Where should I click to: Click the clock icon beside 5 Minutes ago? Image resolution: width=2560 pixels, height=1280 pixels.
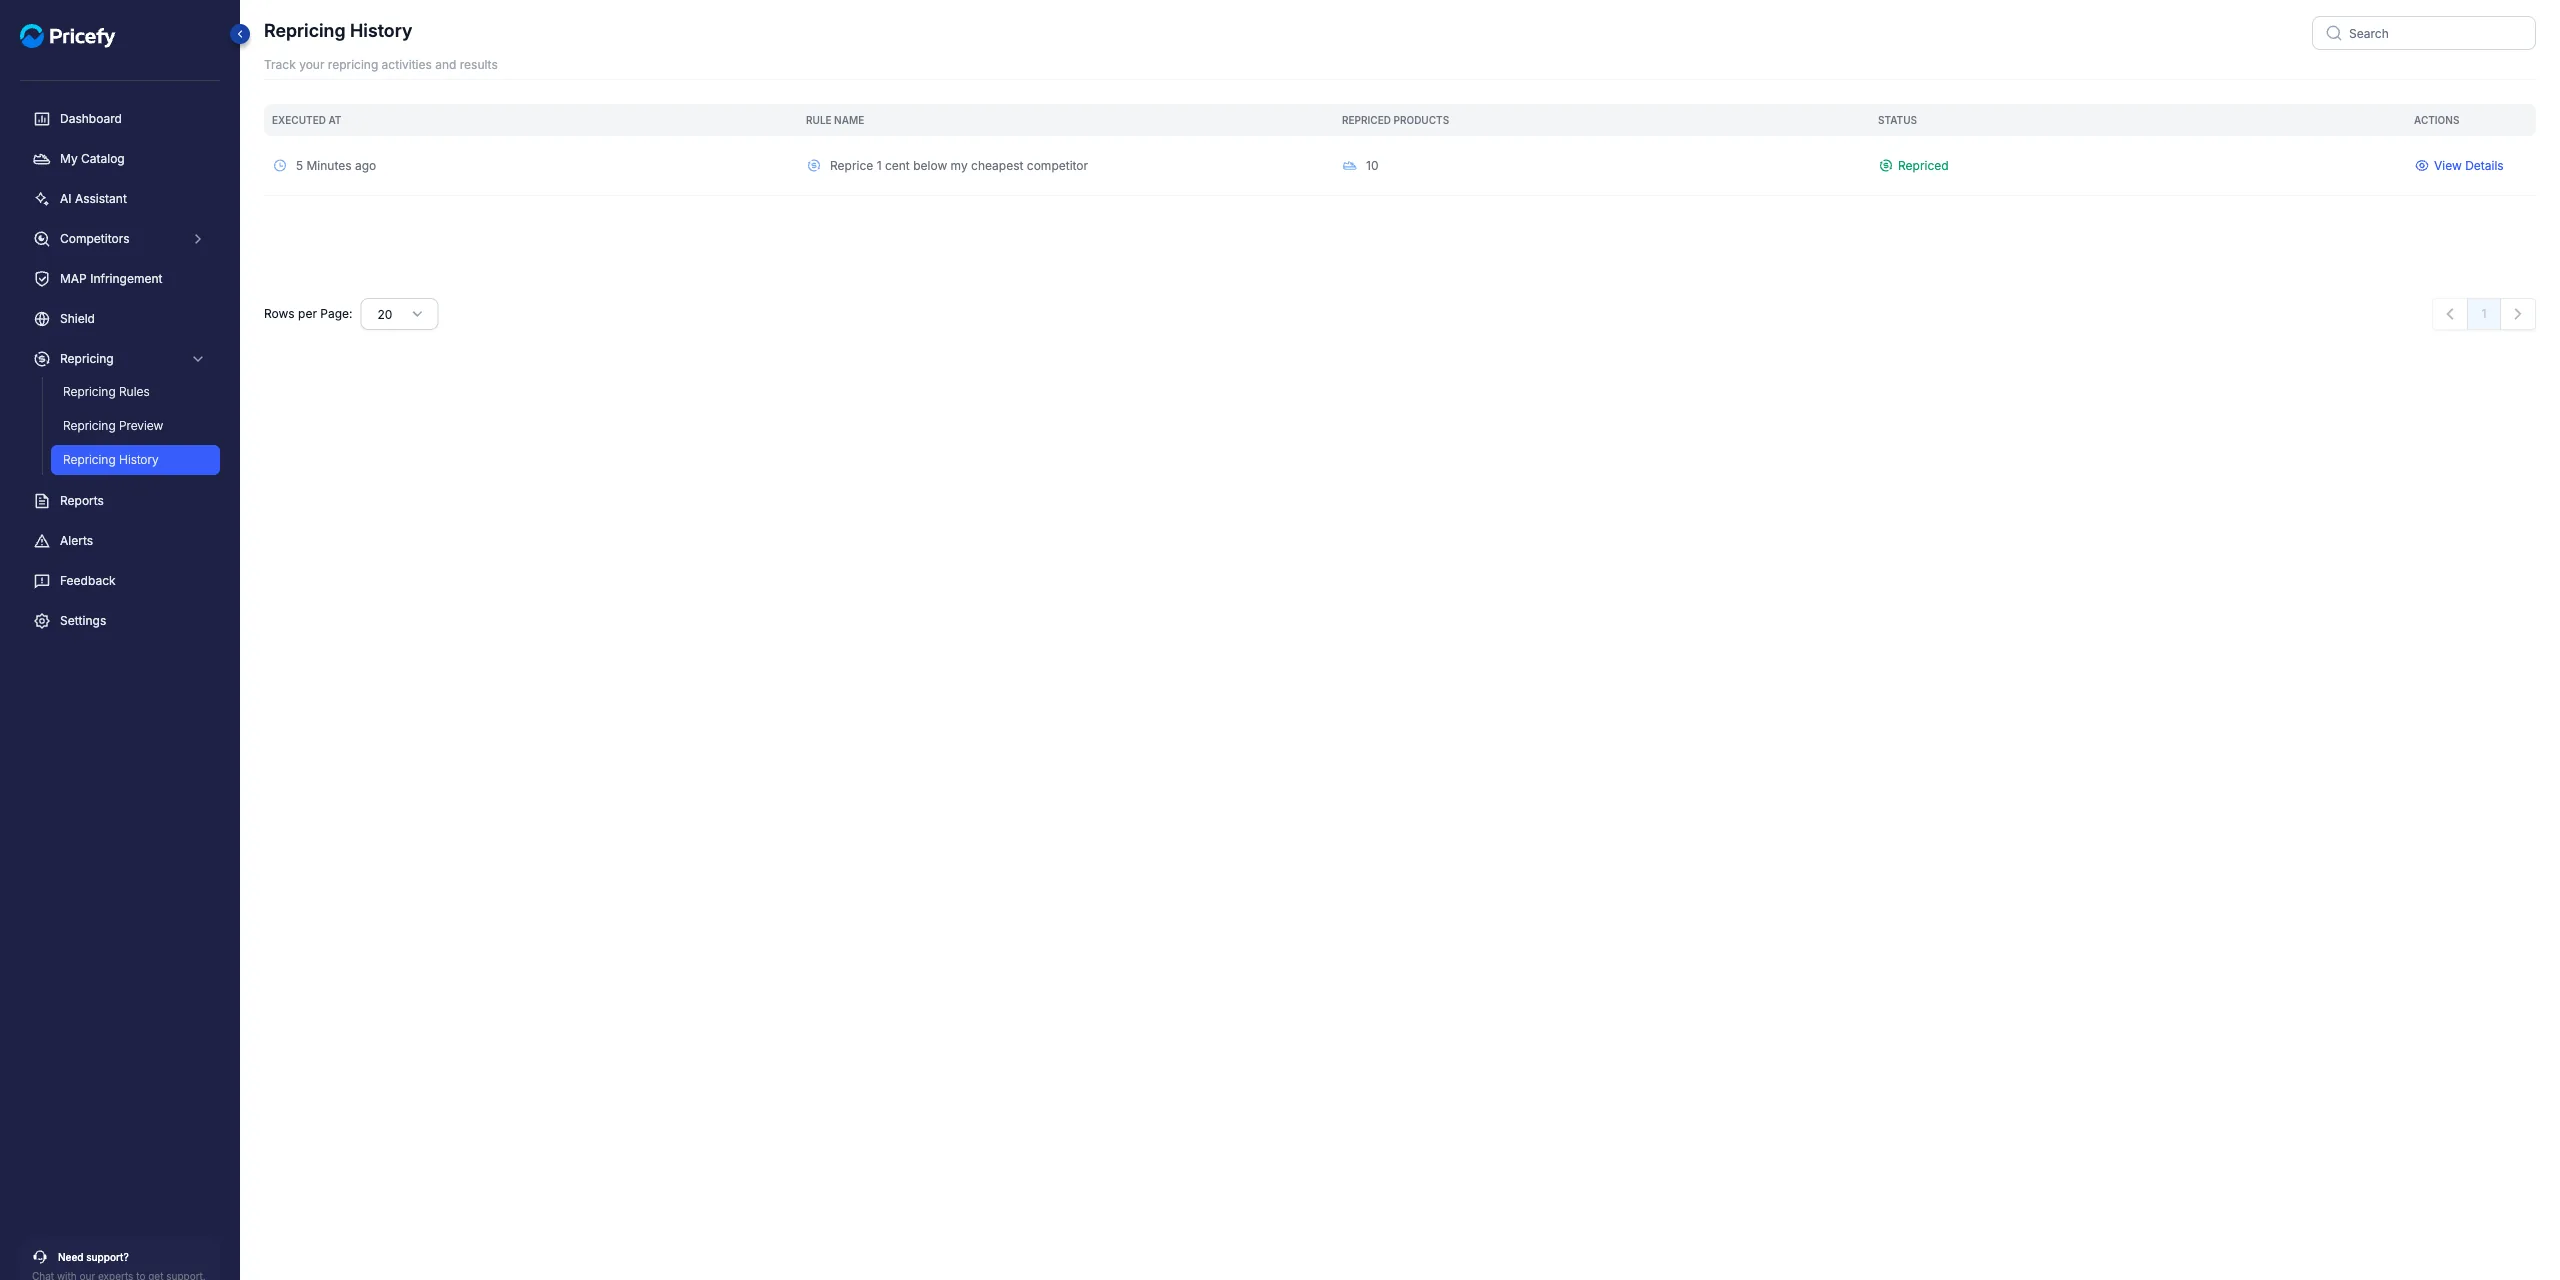coord(280,166)
